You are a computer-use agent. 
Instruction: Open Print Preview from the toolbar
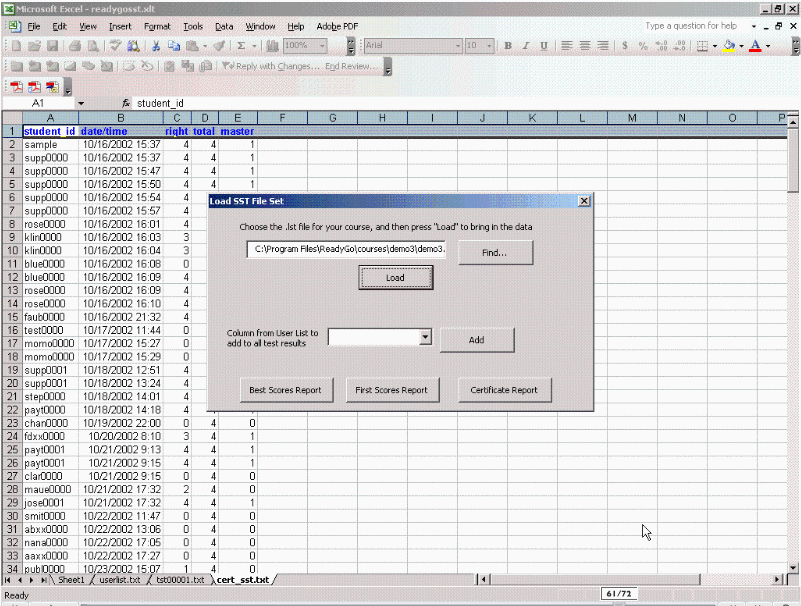93,46
